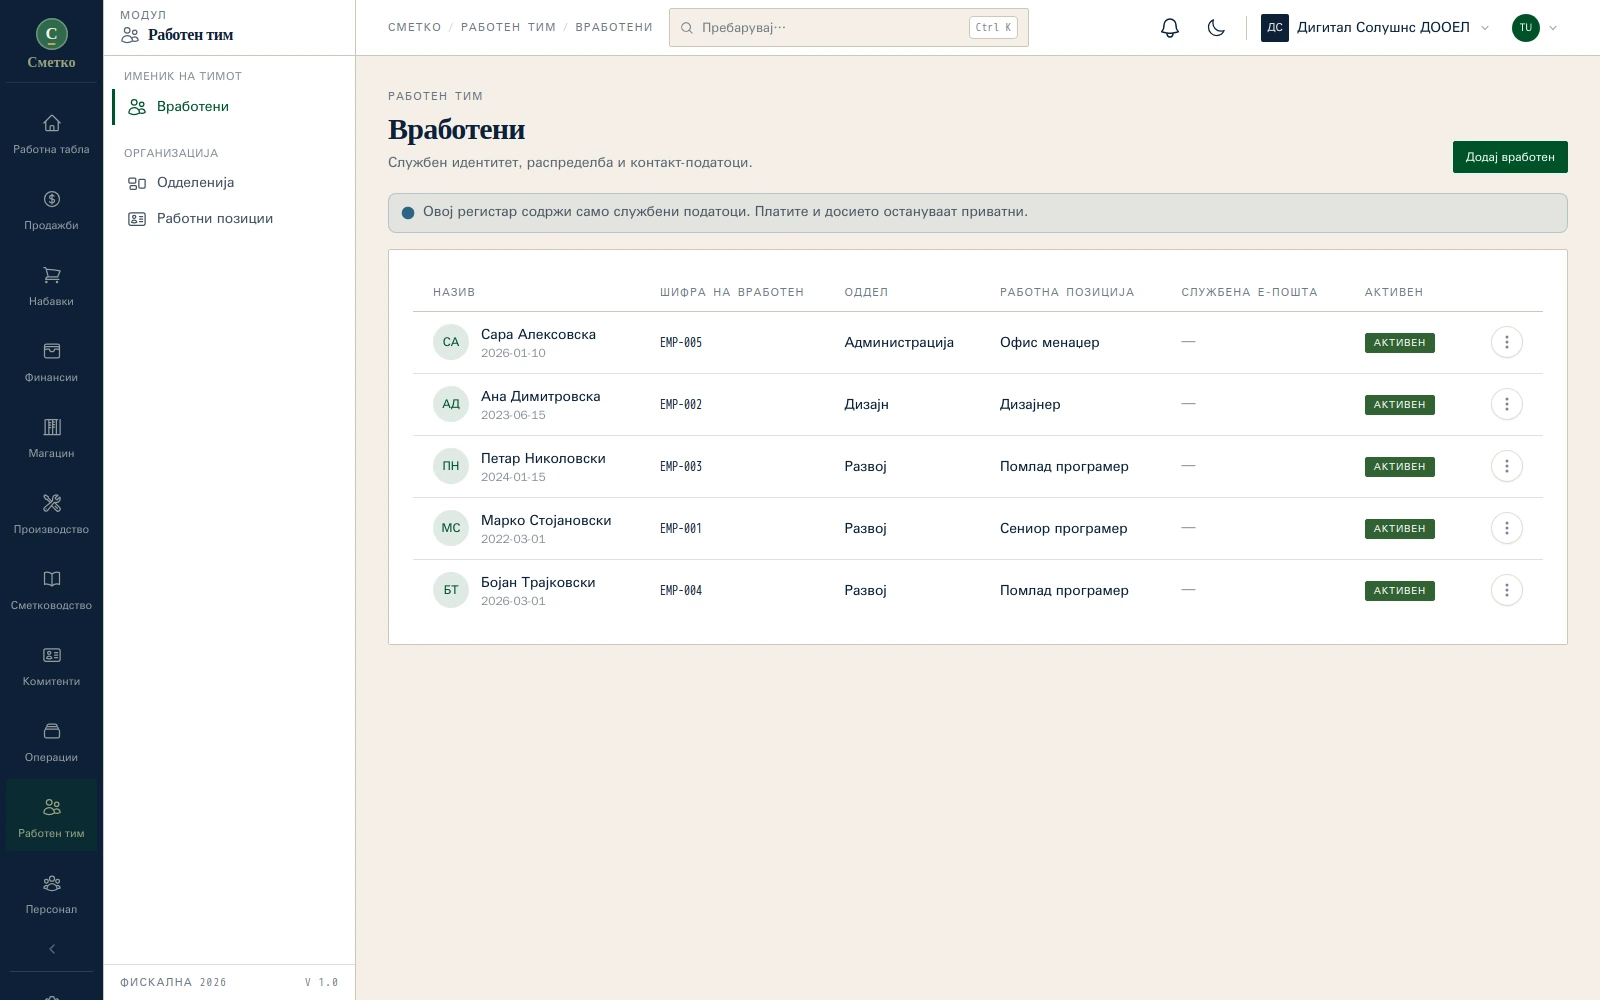Collapse the sidebar with the left chevron
1600x1000 pixels.
tap(51, 949)
